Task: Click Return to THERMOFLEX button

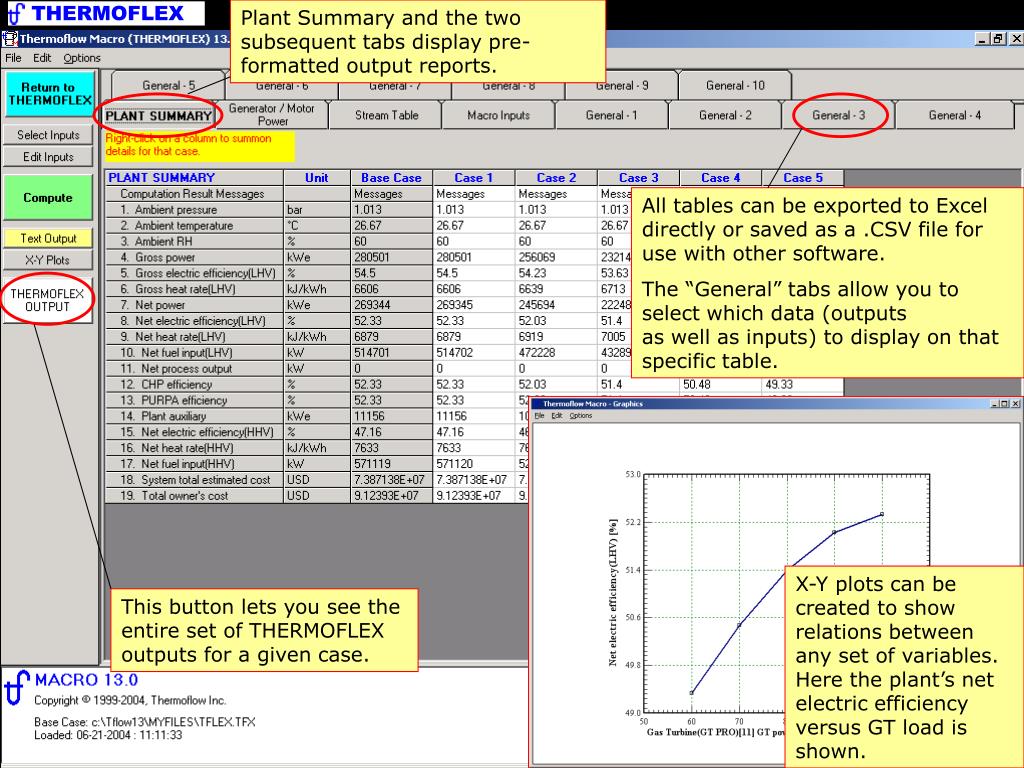Action: coord(50,93)
